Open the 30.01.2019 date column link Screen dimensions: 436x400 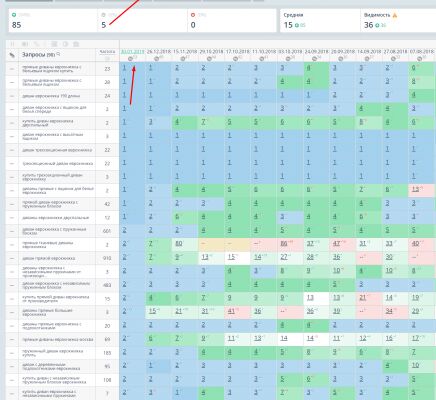pos(132,52)
